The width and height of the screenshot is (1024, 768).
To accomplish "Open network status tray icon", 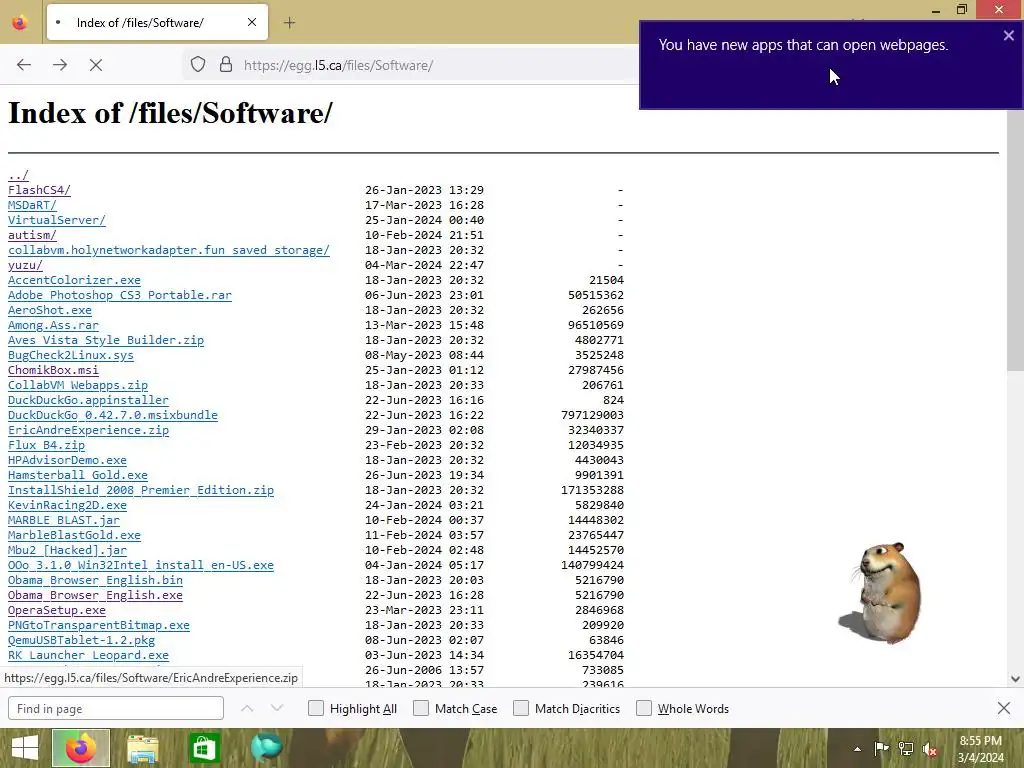I will pyautogui.click(x=906, y=749).
